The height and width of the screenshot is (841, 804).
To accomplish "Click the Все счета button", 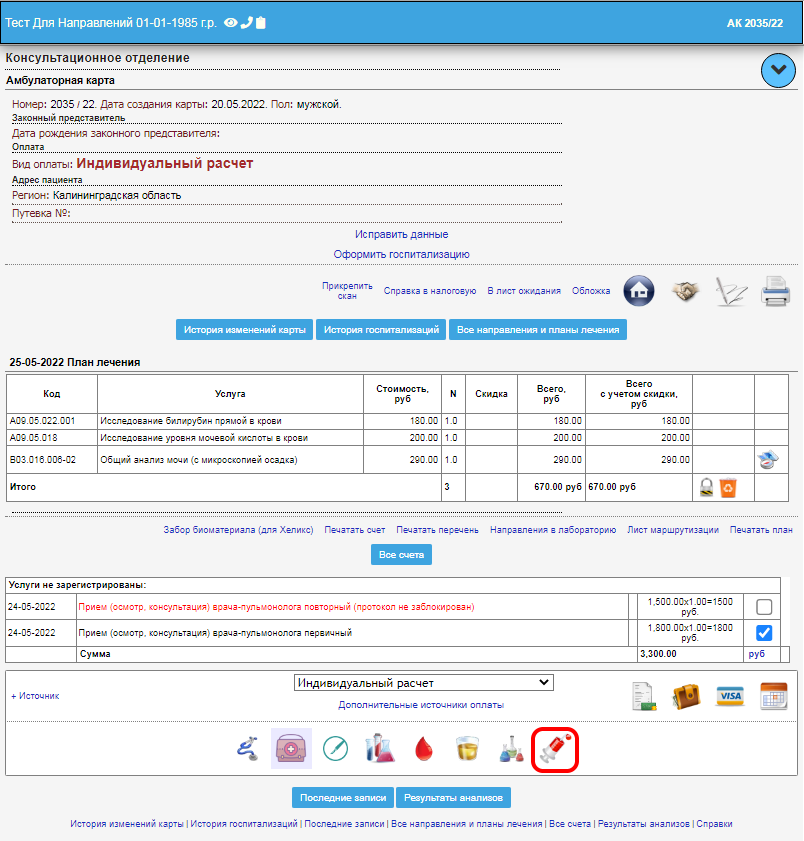I will [401, 554].
